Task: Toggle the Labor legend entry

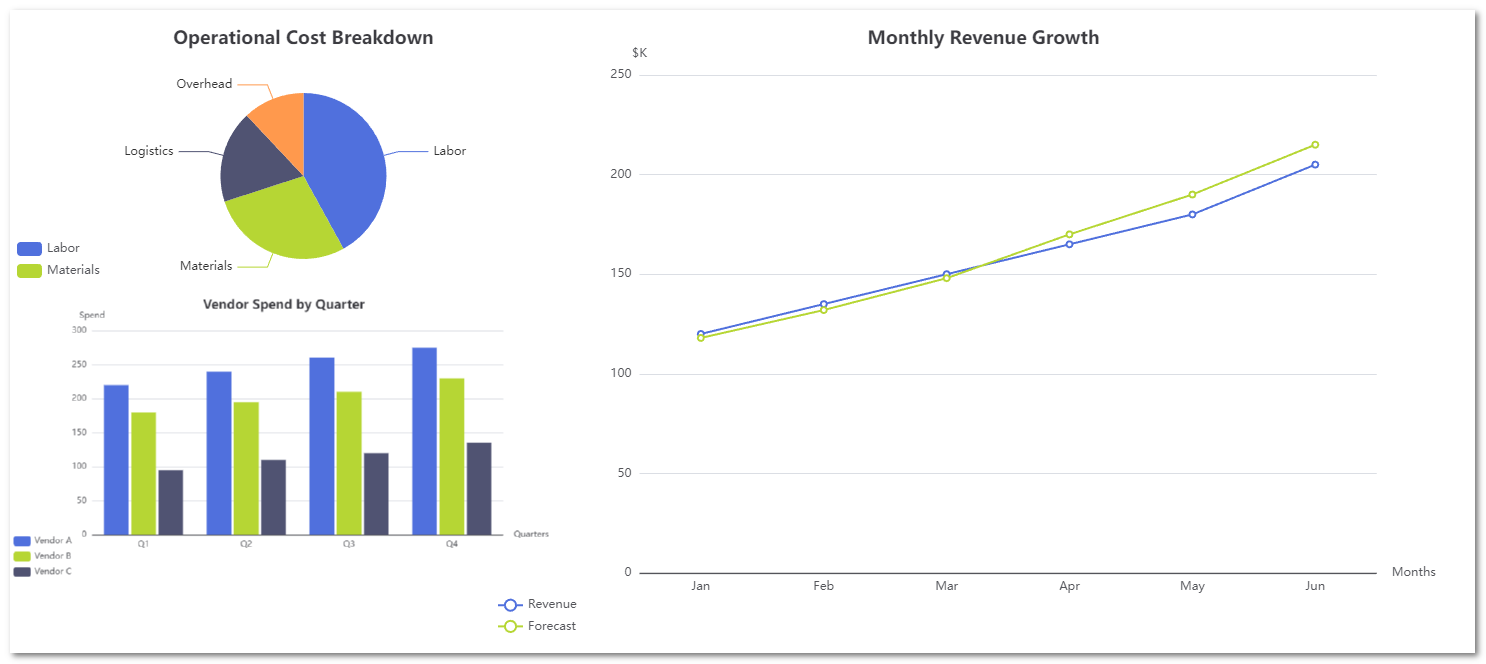Action: (48, 248)
